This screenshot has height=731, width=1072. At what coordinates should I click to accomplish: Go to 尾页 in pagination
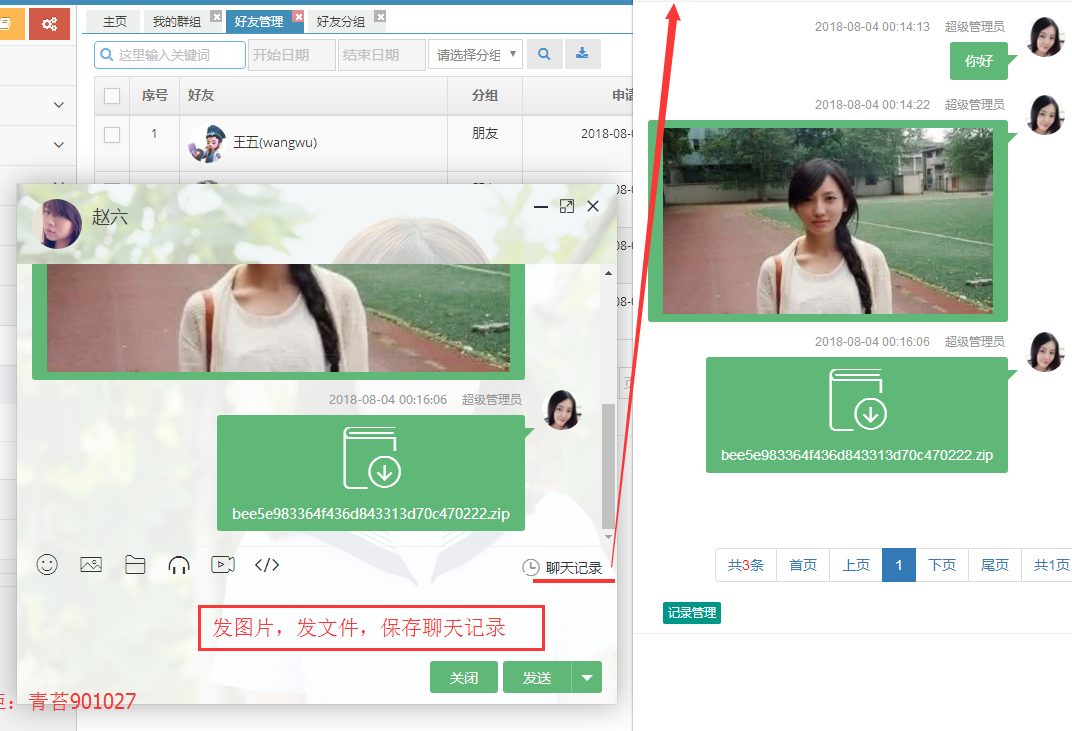pyautogui.click(x=995, y=565)
